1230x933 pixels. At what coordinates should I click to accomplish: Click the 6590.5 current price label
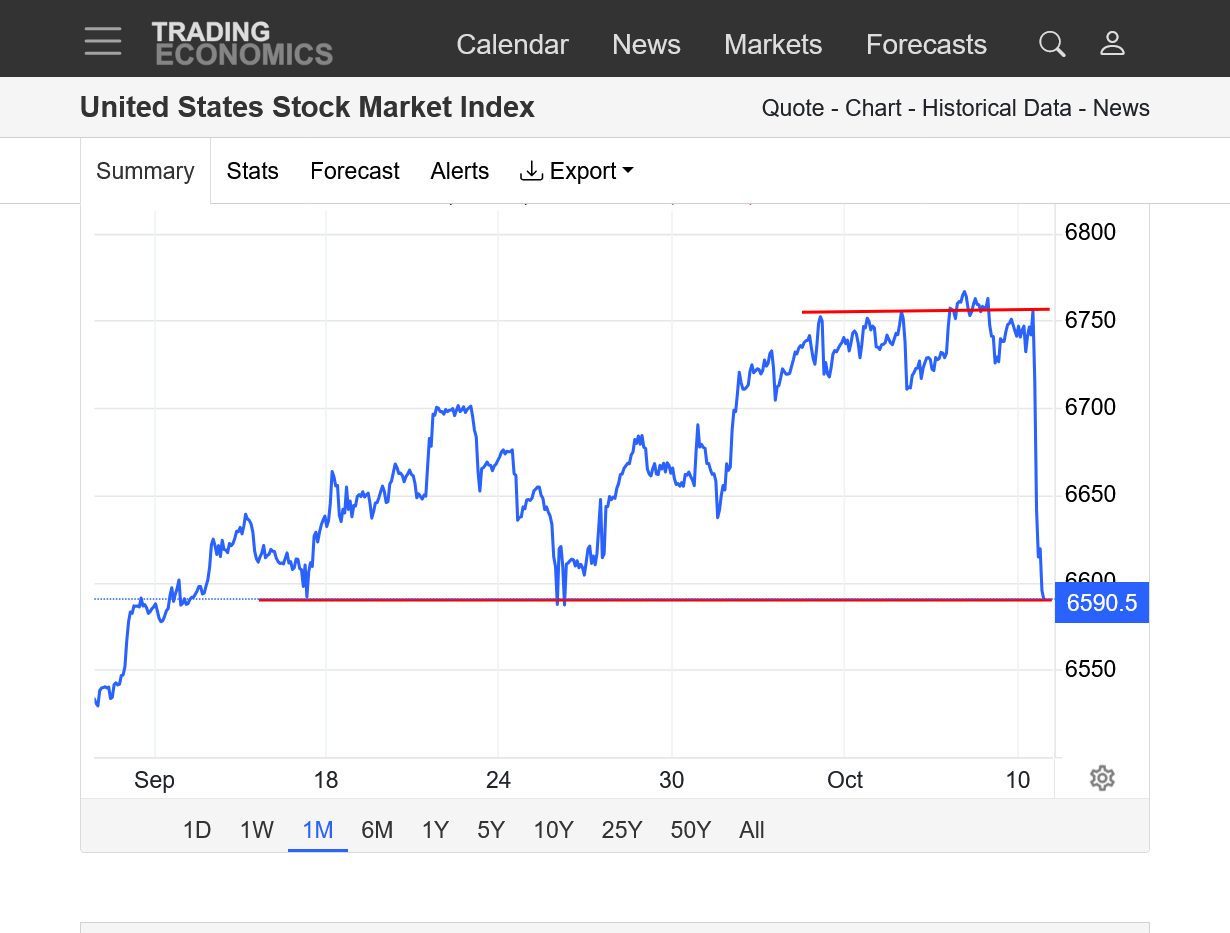pyautogui.click(x=1102, y=603)
